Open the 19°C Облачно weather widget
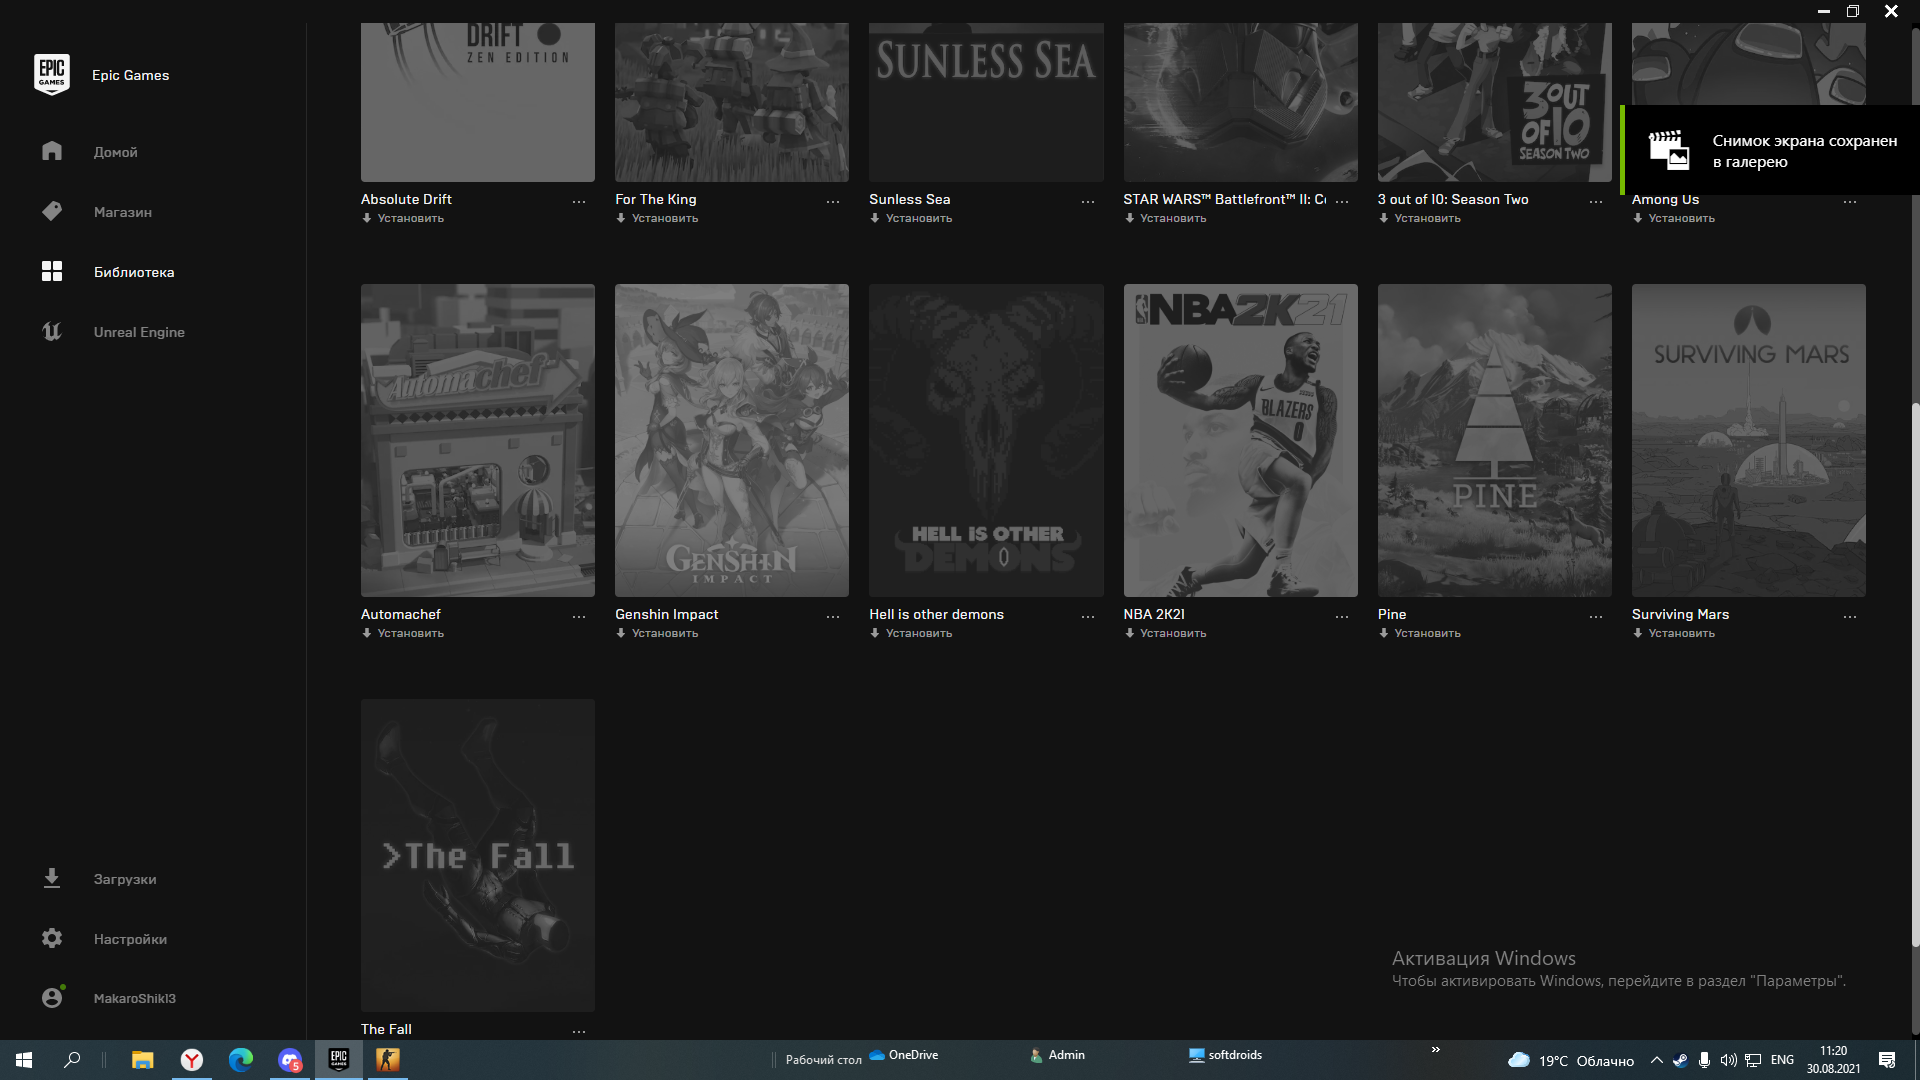Viewport: 1920px width, 1080px height. click(x=1570, y=1060)
